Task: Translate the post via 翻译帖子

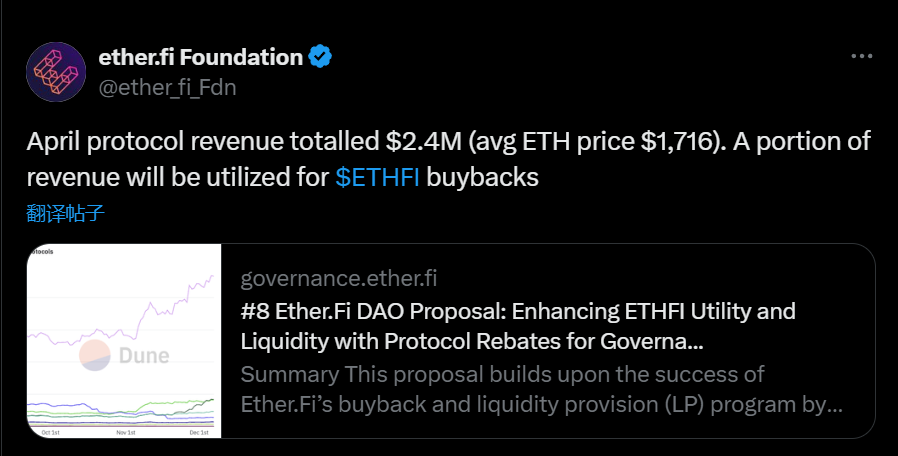Action: (x=65, y=213)
